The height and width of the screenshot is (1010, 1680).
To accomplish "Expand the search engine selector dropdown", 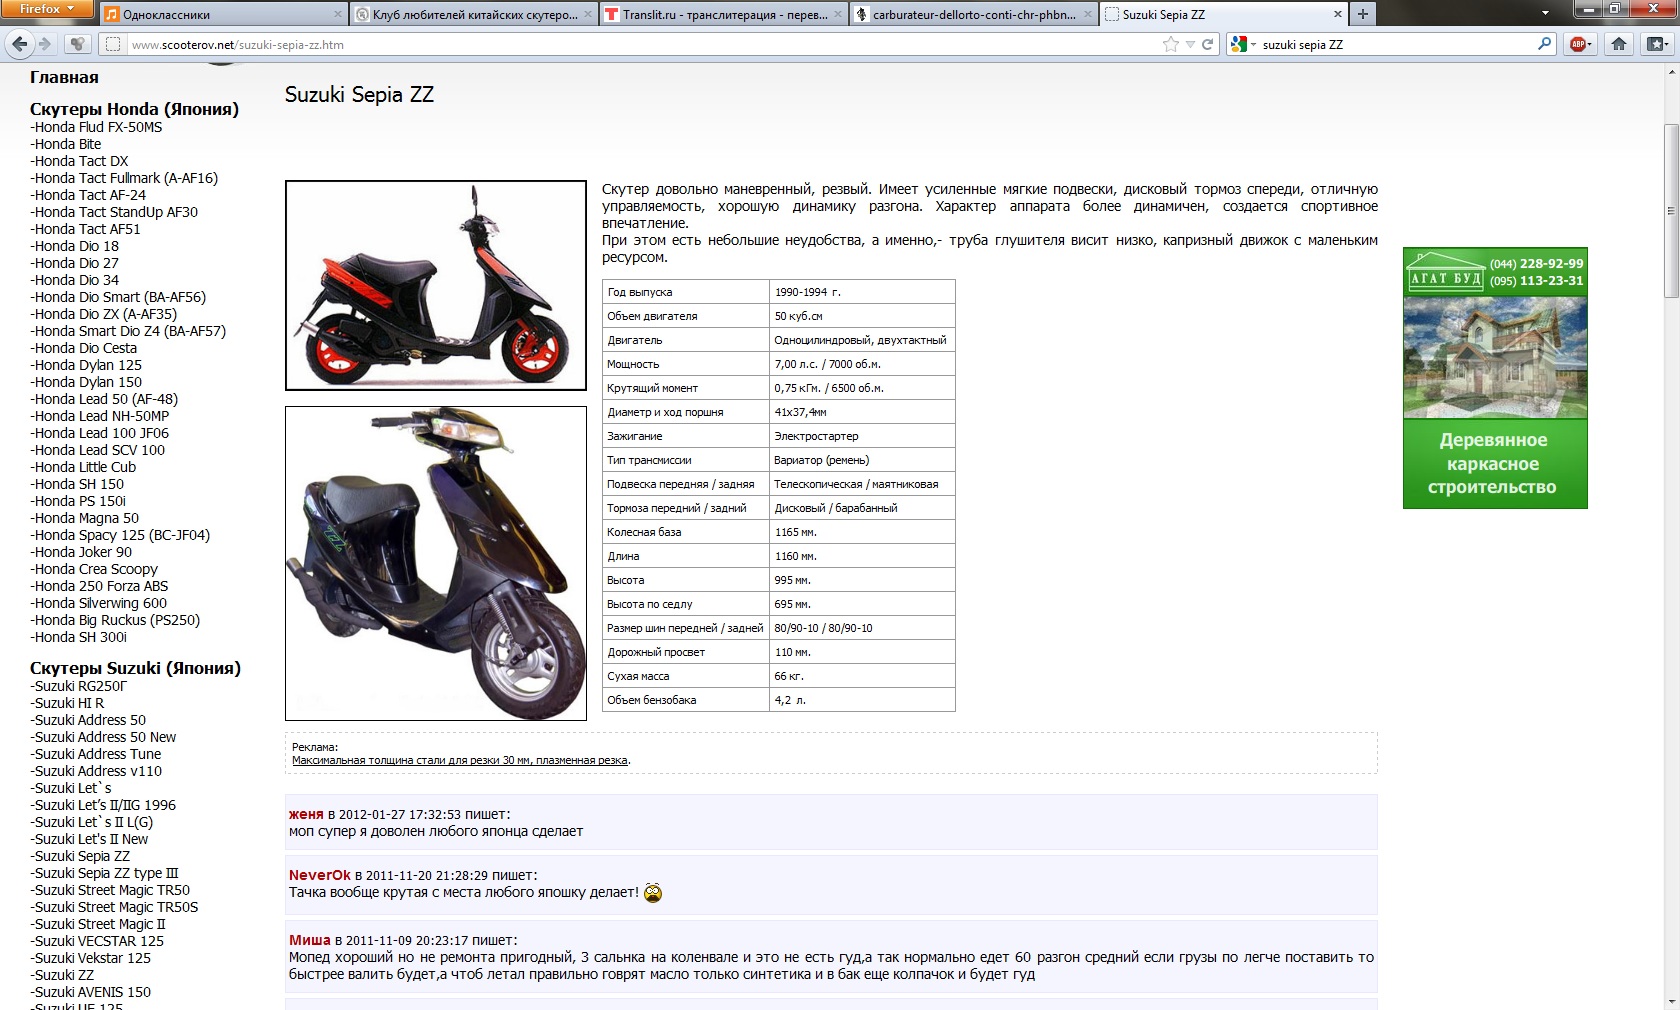I will coord(1253,45).
